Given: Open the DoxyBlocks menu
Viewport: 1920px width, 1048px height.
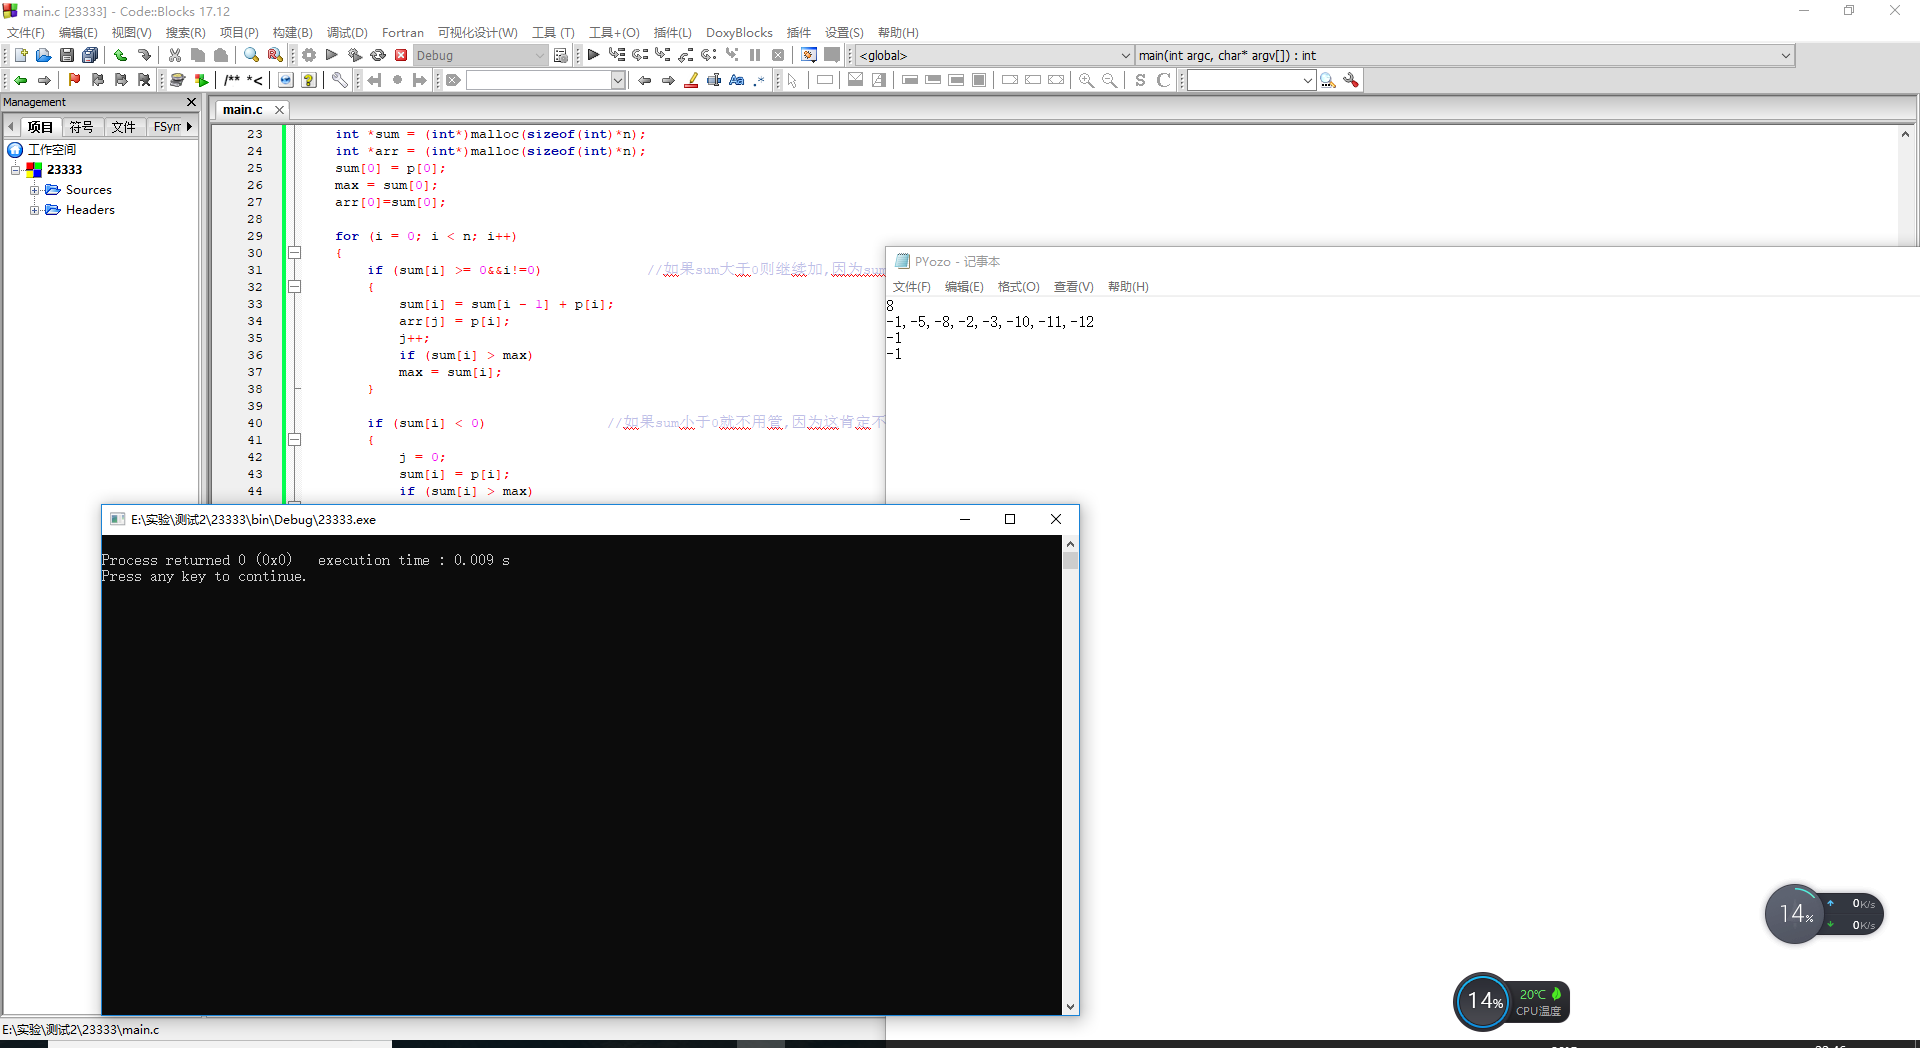Looking at the screenshot, I should 739,33.
